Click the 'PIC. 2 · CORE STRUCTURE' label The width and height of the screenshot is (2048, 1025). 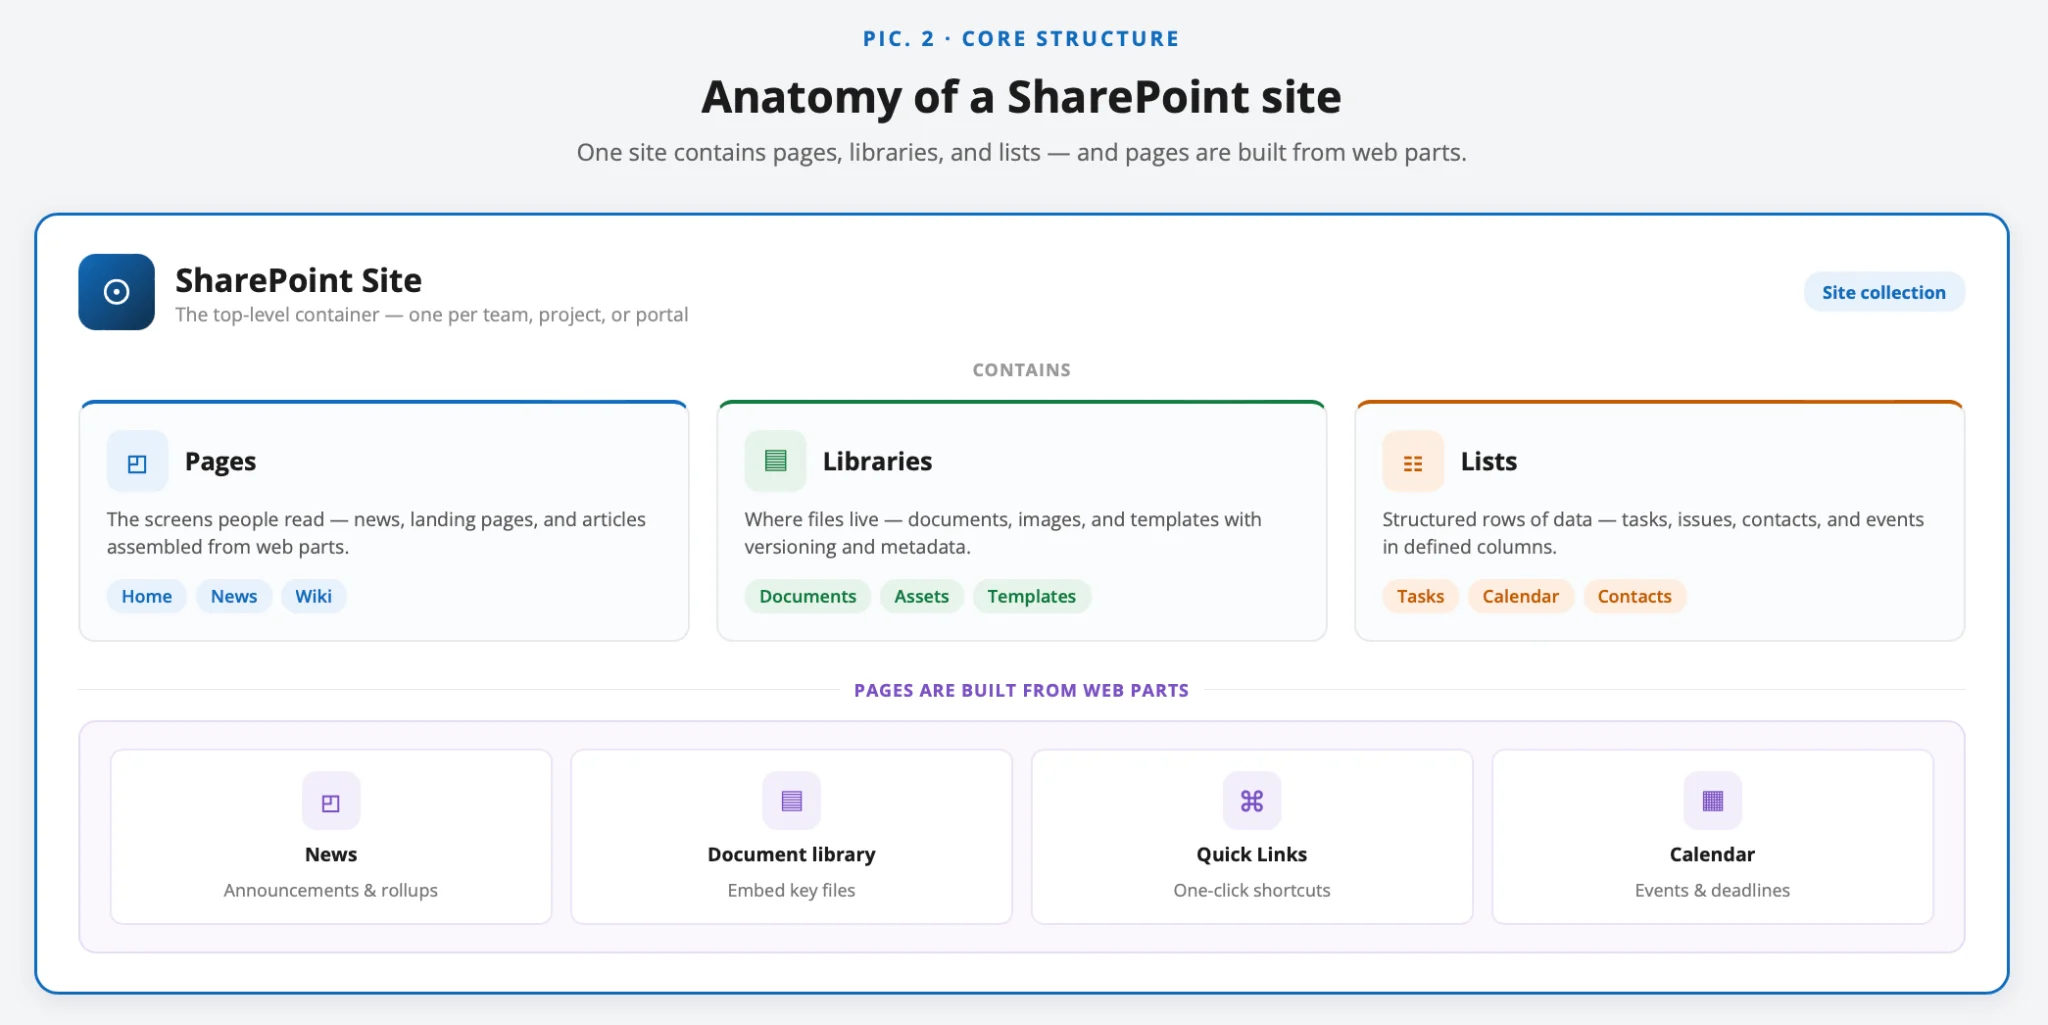coord(1021,38)
